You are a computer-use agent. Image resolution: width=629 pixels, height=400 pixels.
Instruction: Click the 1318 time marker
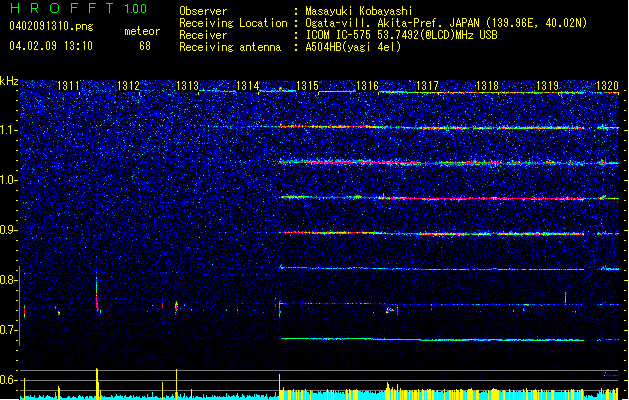click(x=487, y=86)
